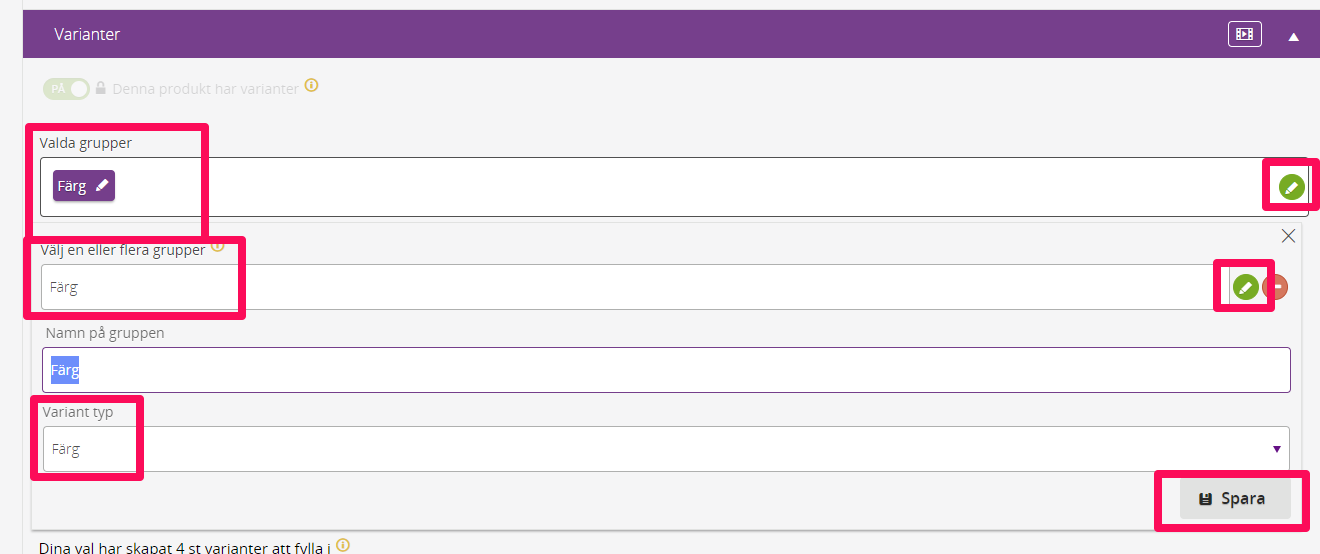Image resolution: width=1320 pixels, height=554 pixels.
Task: Open the video tutorial icon in Varianter header
Action: 1244,34
